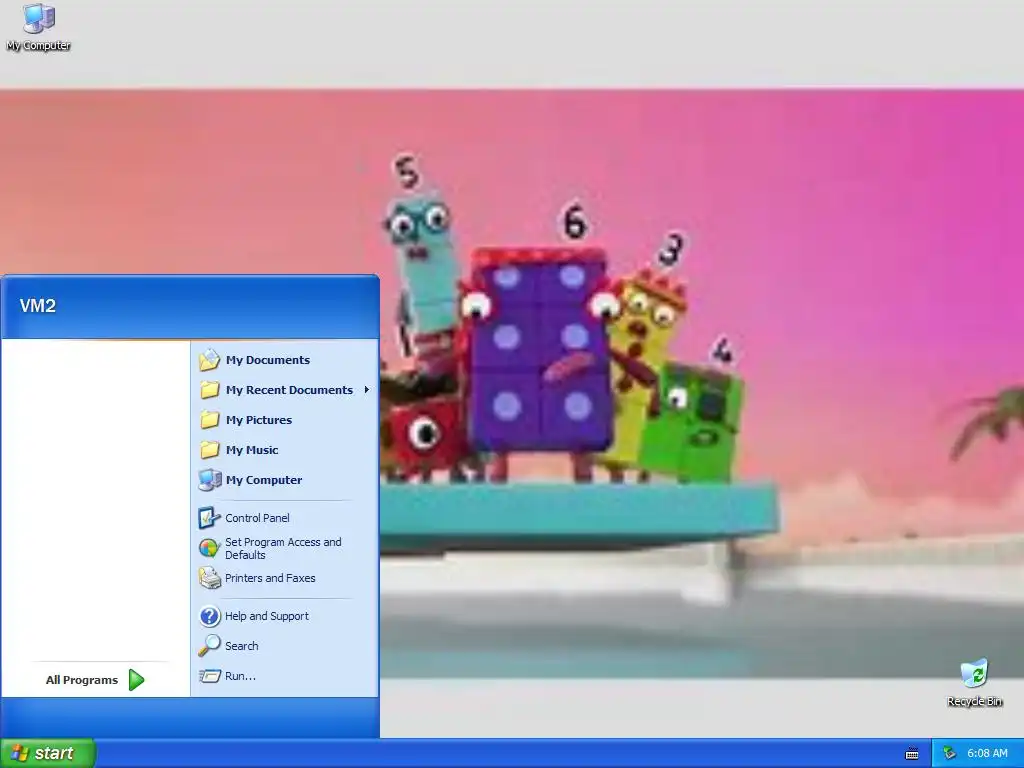Click the My Computer label on desktop
The image size is (1024, 768).
(39, 45)
